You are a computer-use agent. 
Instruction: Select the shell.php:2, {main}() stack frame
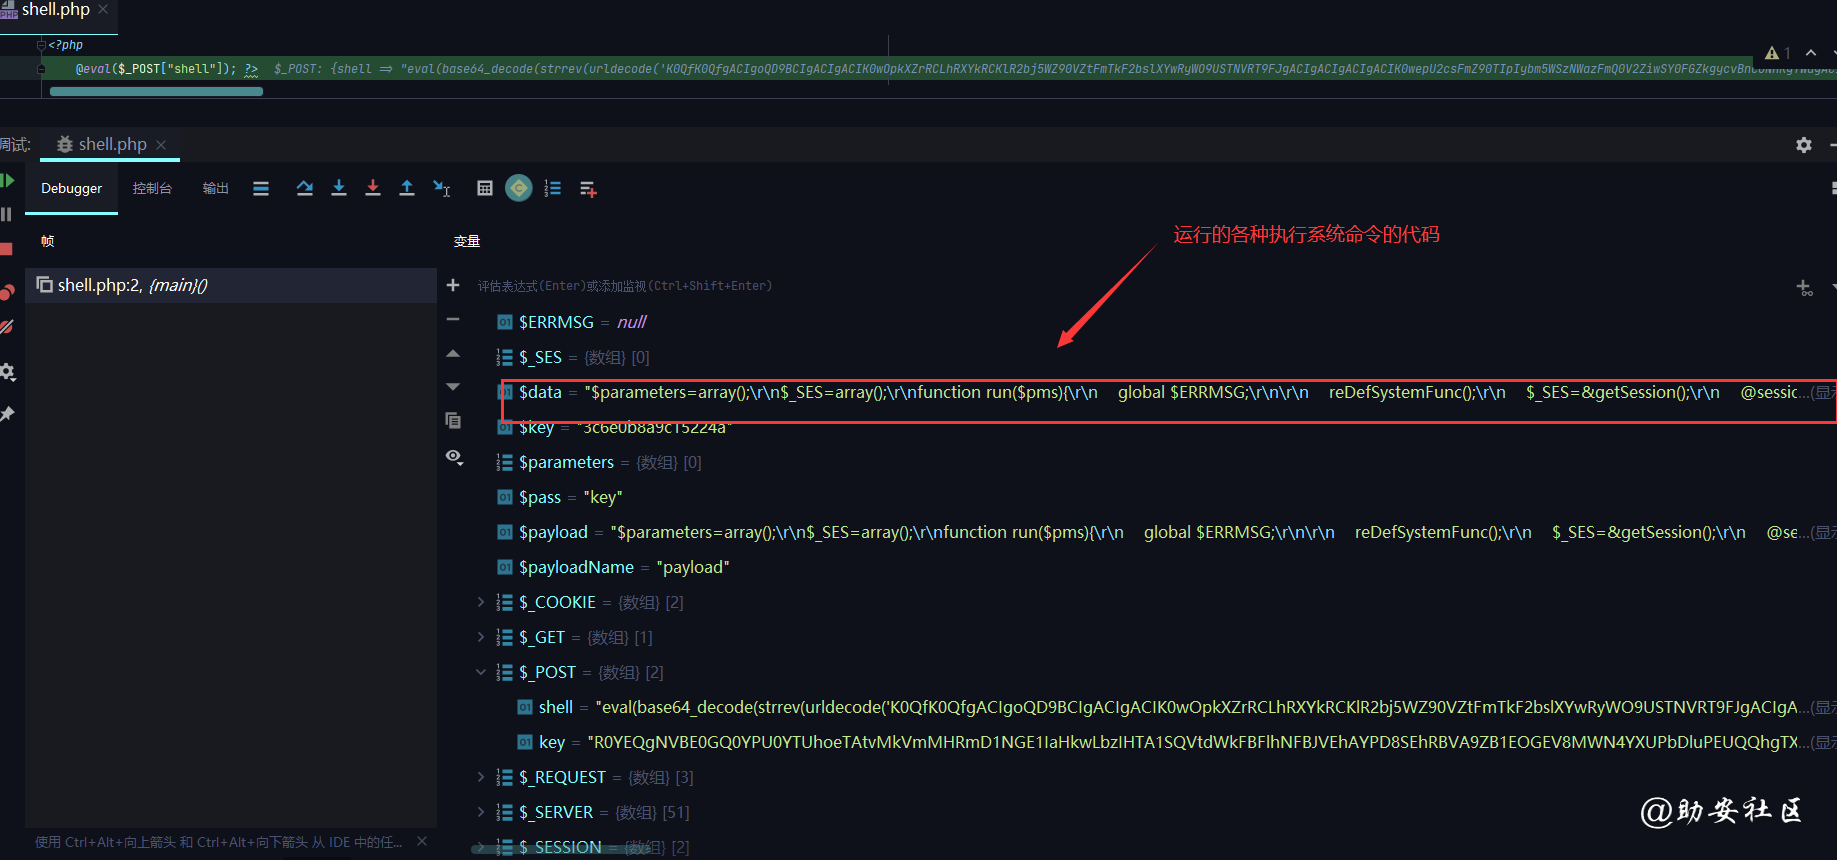tap(231, 285)
